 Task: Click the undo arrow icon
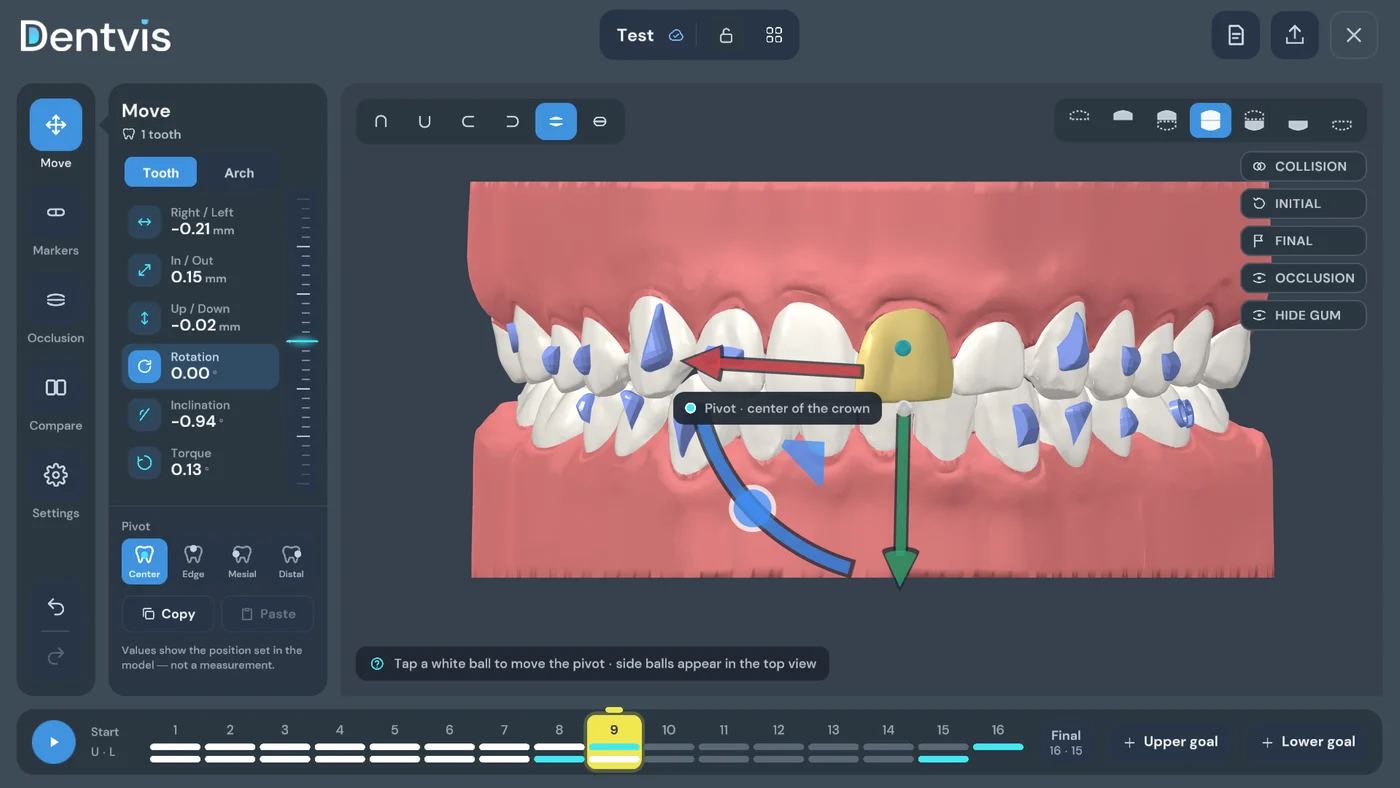pyautogui.click(x=56, y=607)
